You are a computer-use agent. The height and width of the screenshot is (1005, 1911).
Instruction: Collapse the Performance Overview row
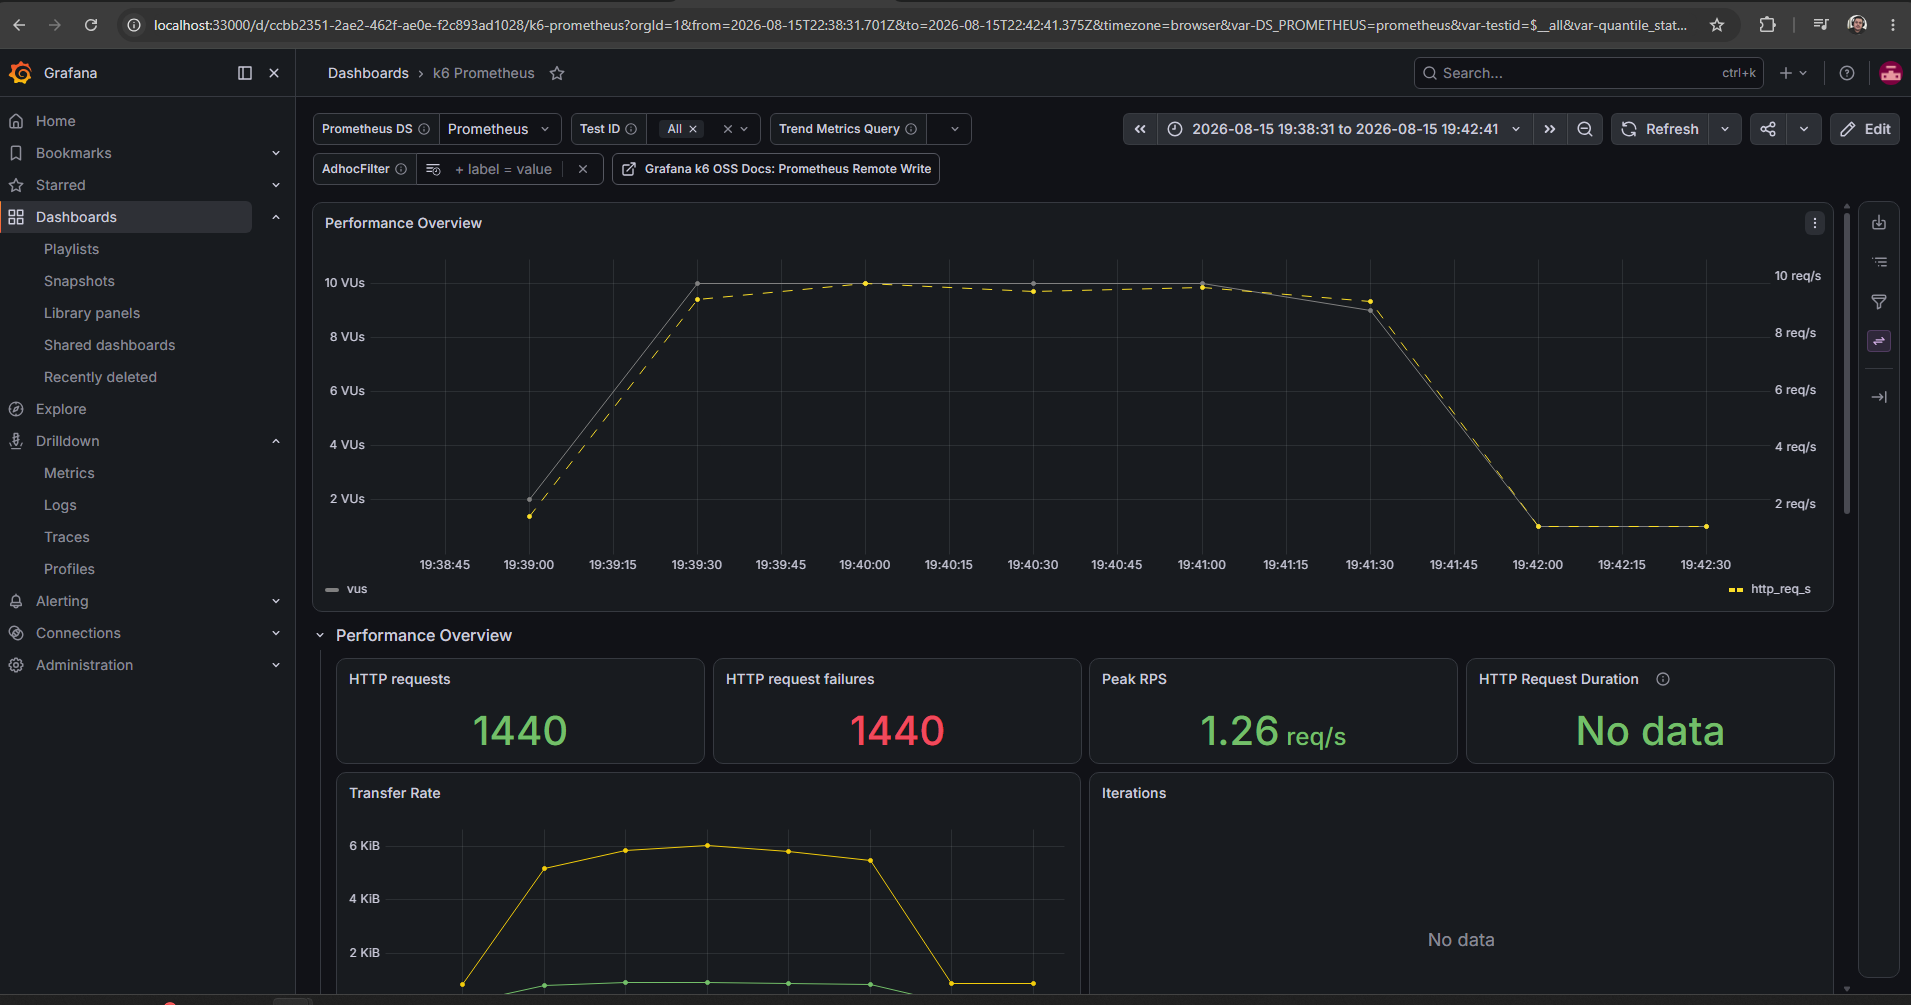click(320, 635)
